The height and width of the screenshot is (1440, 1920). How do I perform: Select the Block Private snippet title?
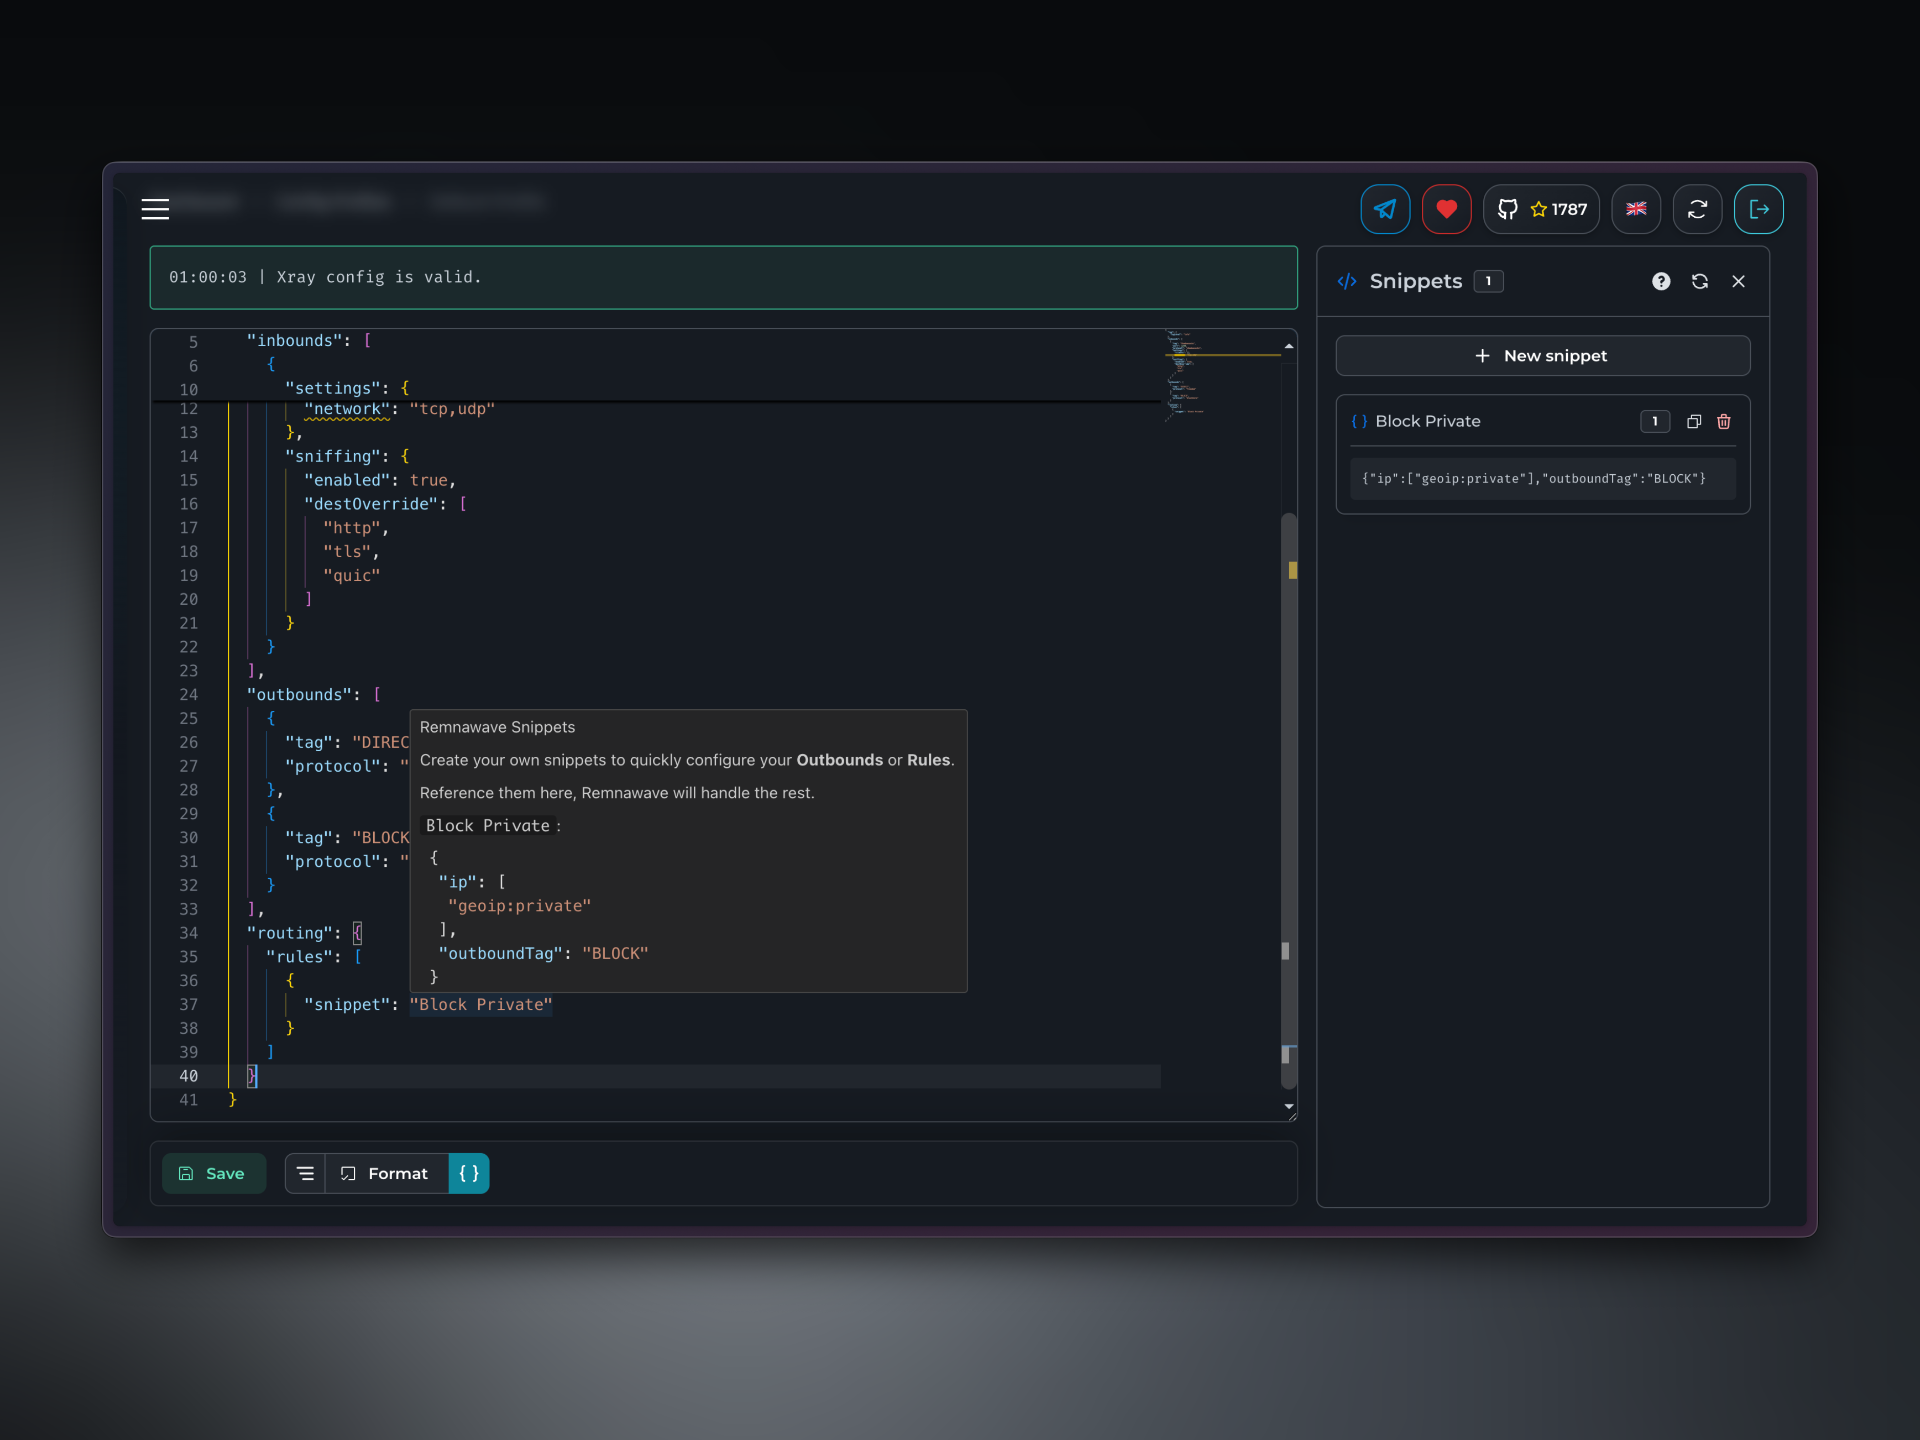point(1427,422)
